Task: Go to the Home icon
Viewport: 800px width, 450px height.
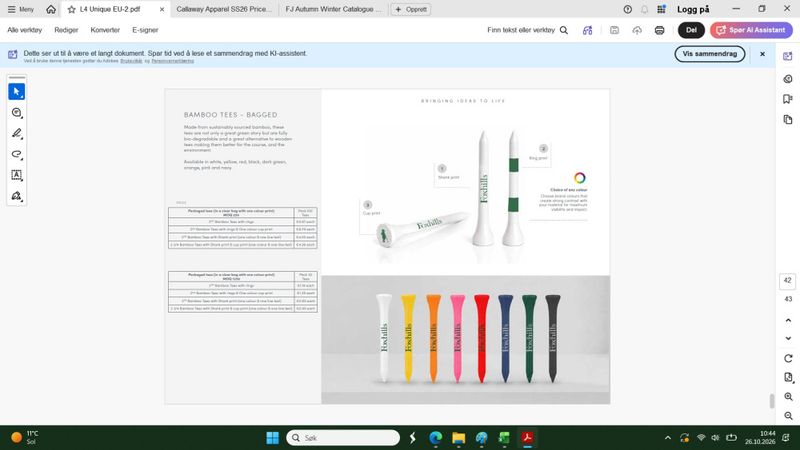Action: pyautogui.click(x=51, y=9)
